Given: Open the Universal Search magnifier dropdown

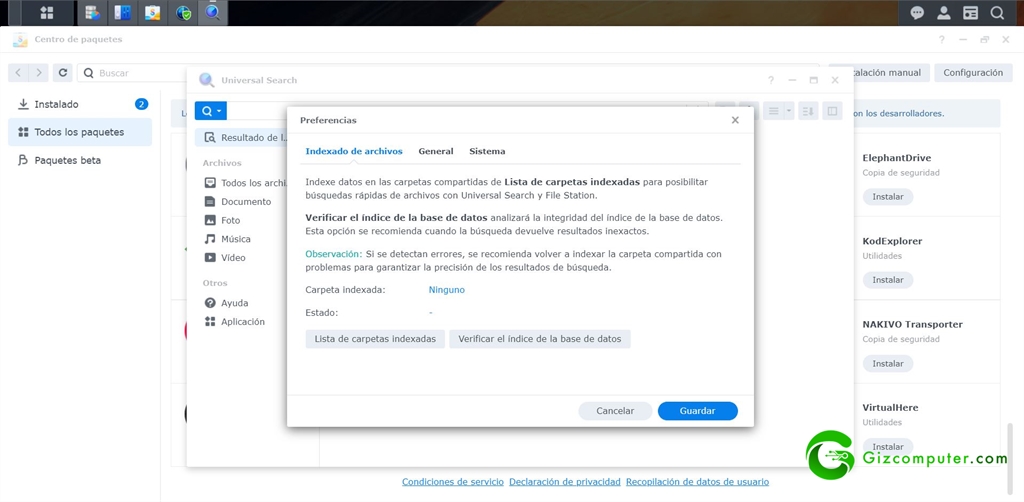Looking at the screenshot, I should pos(210,111).
